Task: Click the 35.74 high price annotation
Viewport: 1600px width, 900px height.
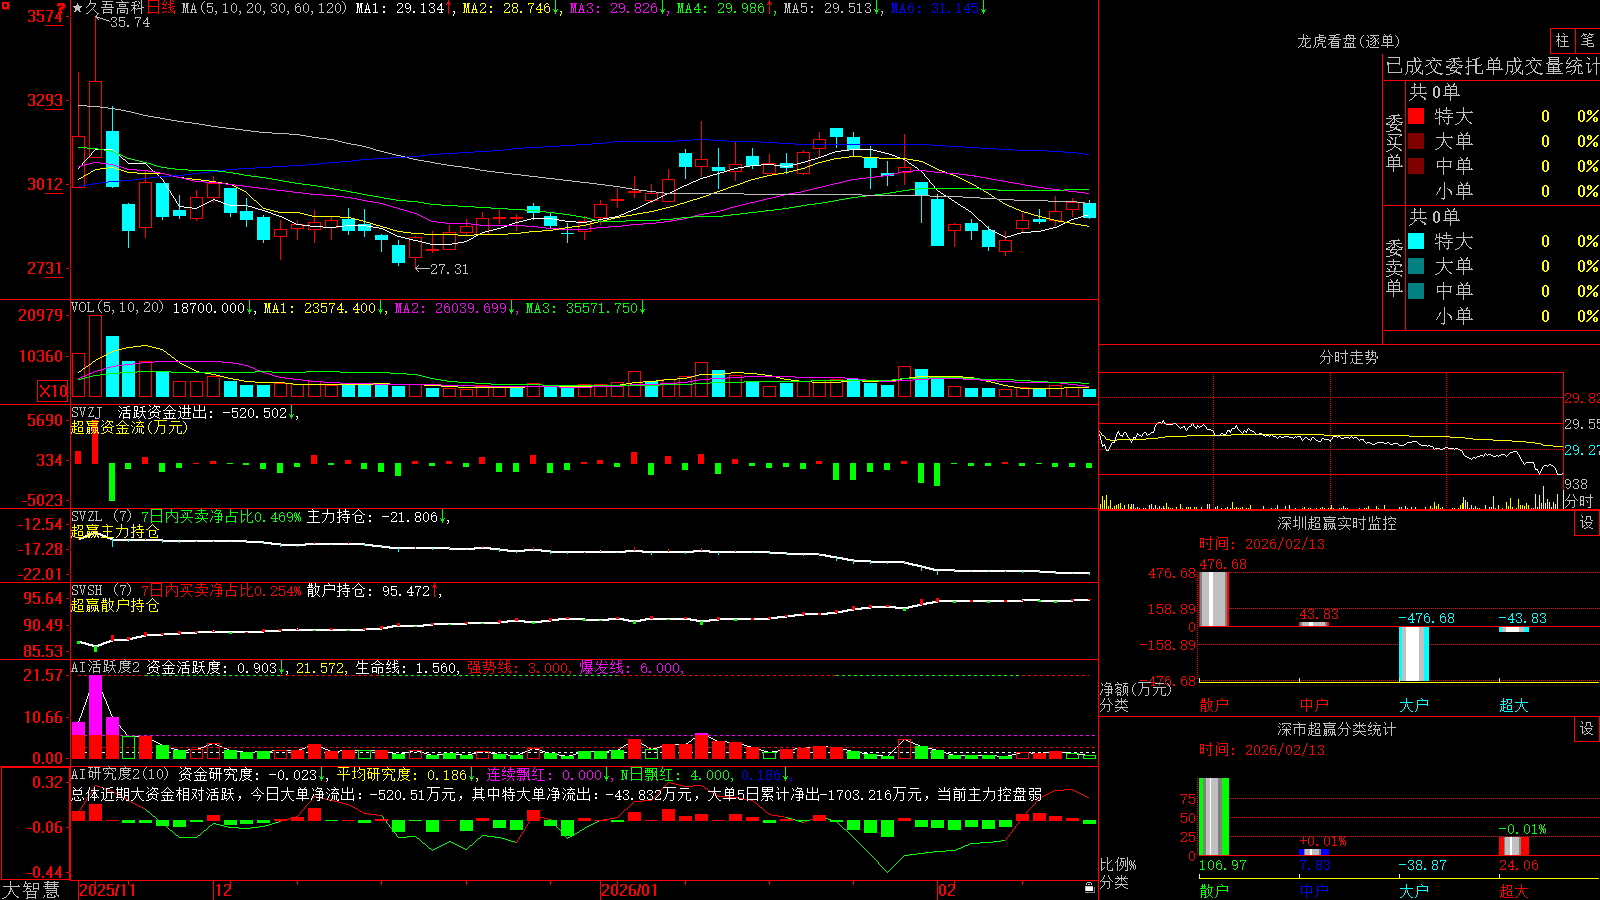Action: [x=129, y=22]
